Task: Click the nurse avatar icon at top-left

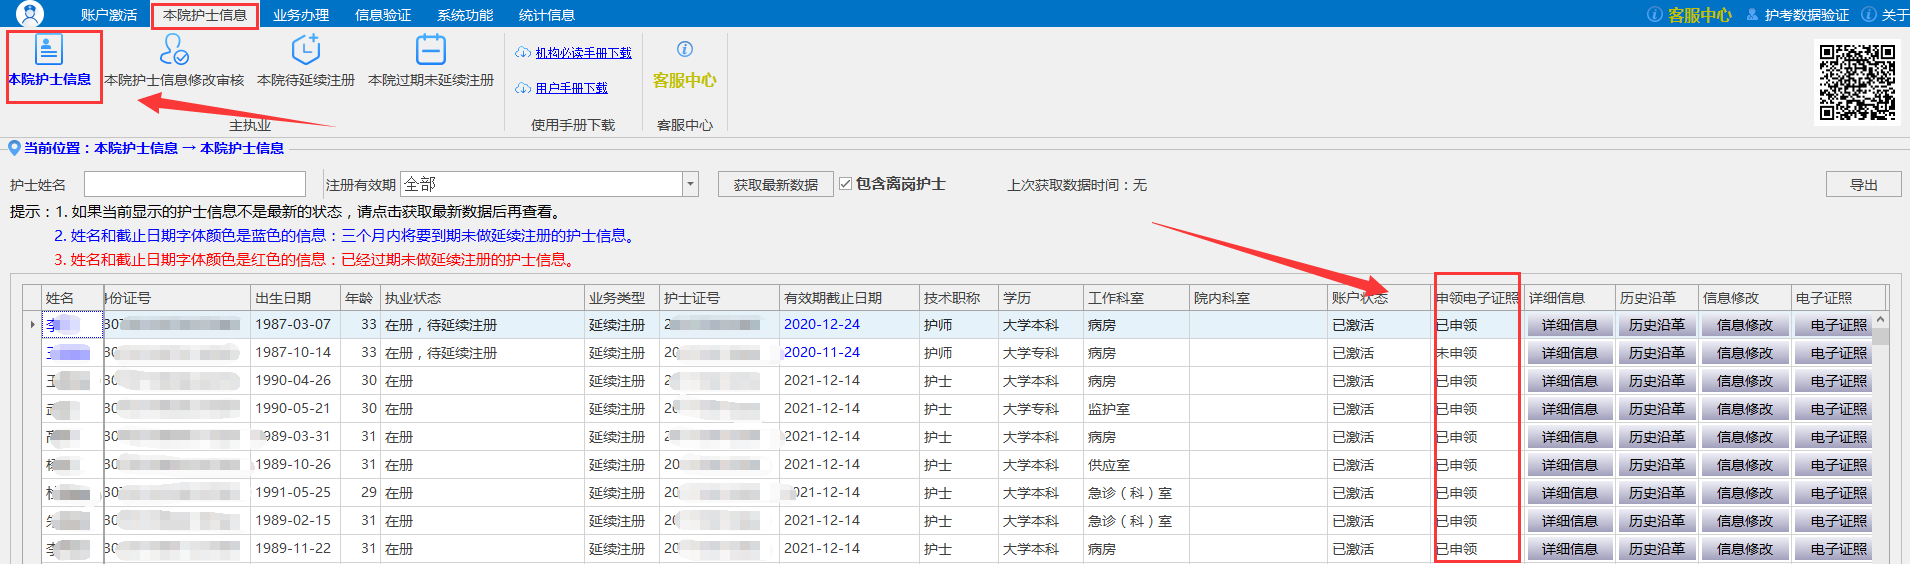Action: tap(30, 14)
